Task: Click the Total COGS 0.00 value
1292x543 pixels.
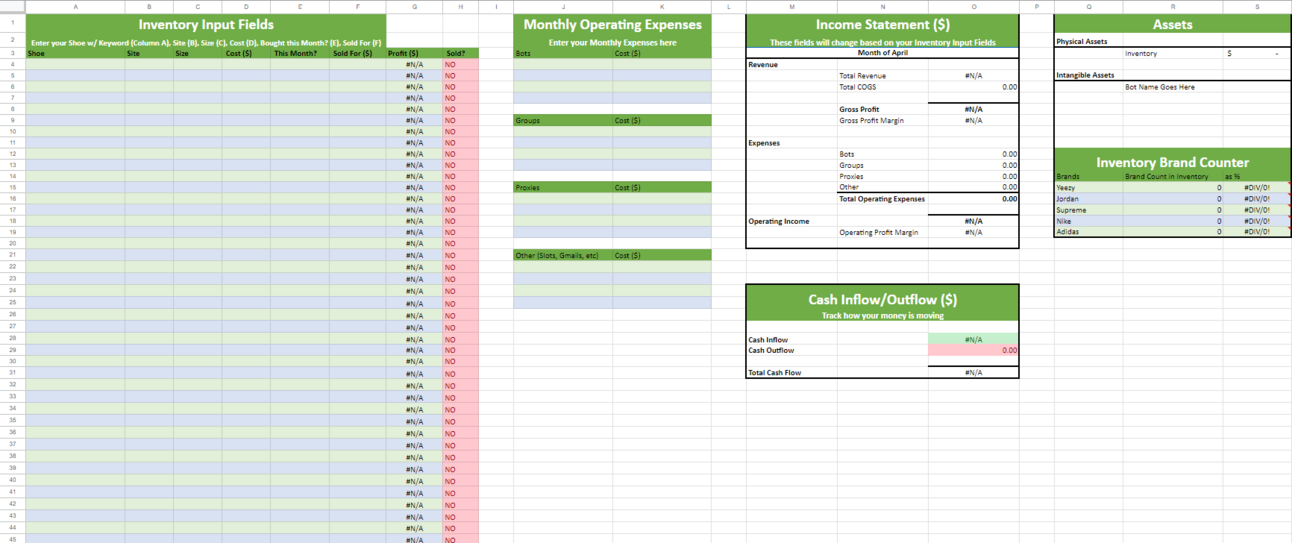Action: (x=973, y=87)
